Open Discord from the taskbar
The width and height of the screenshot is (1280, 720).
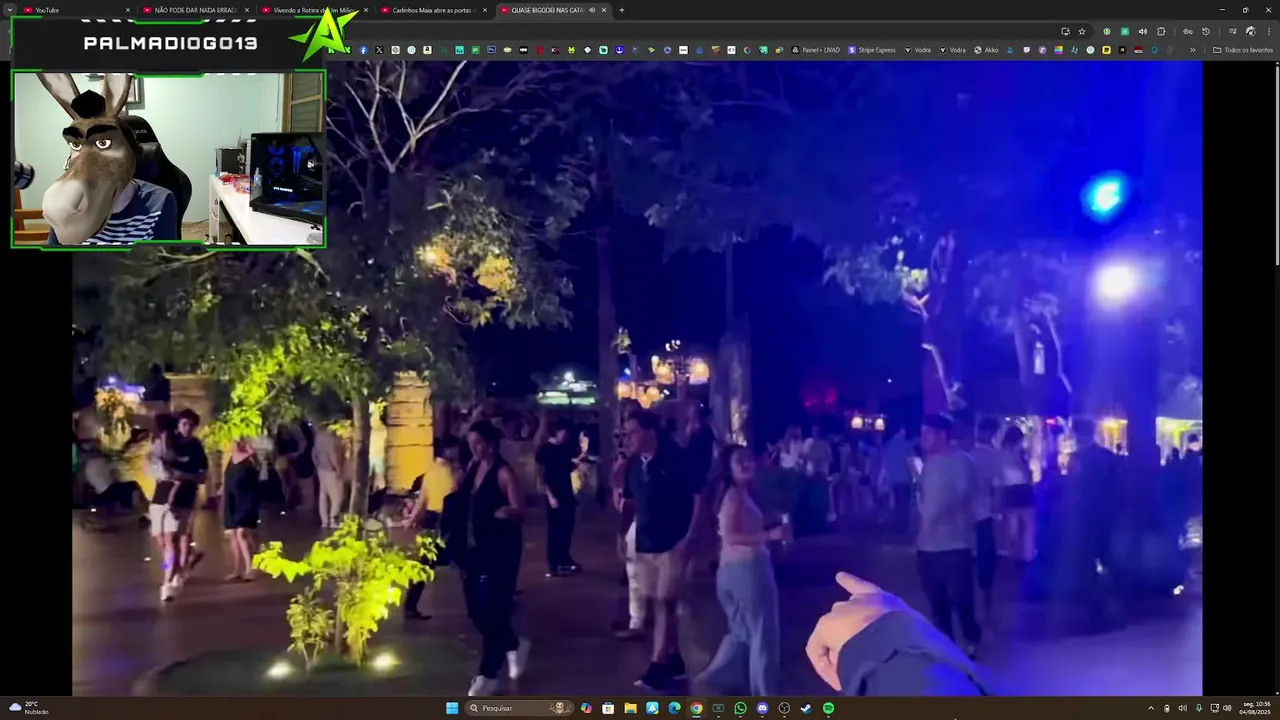[x=762, y=708]
